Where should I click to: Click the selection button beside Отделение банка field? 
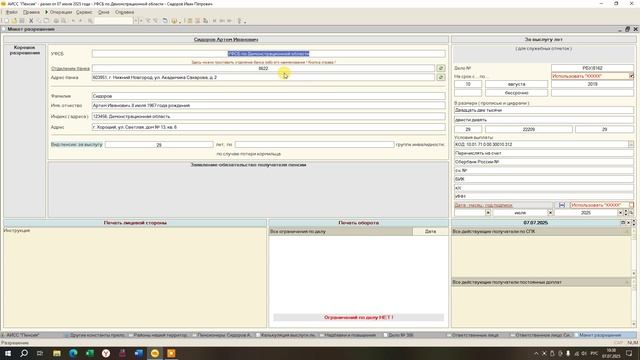tap(441, 68)
